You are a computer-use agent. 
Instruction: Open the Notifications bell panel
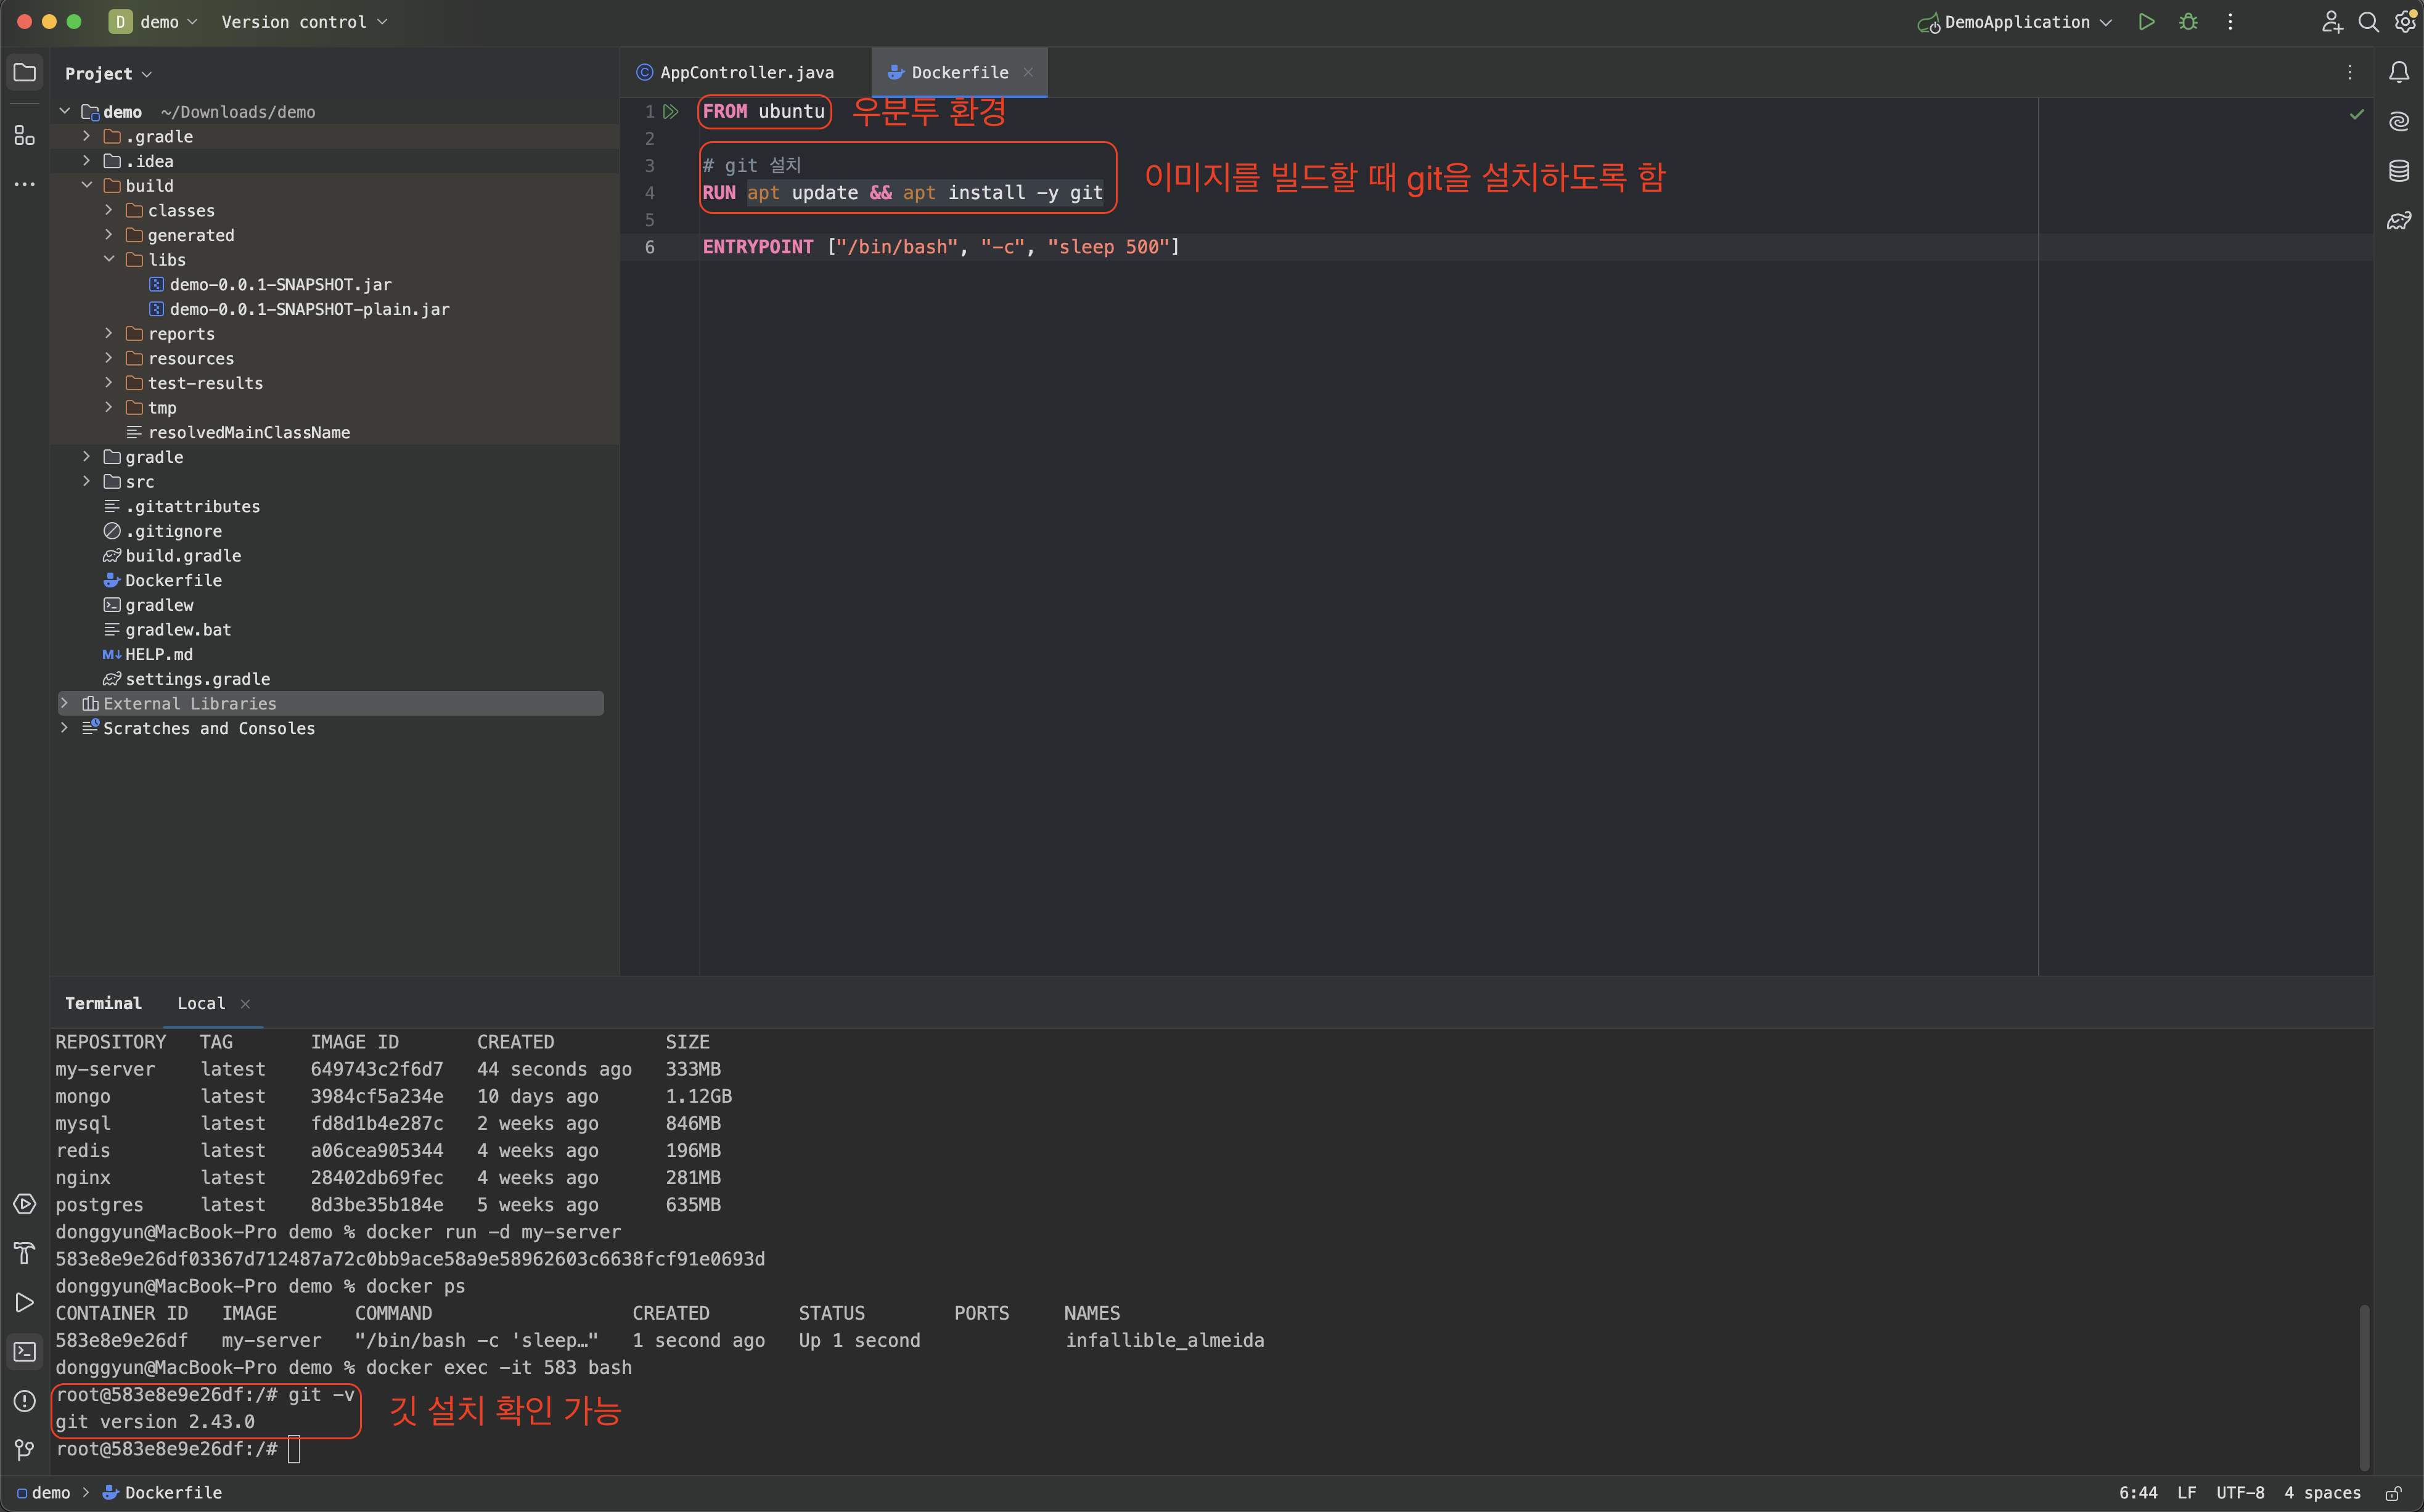coord(2399,72)
